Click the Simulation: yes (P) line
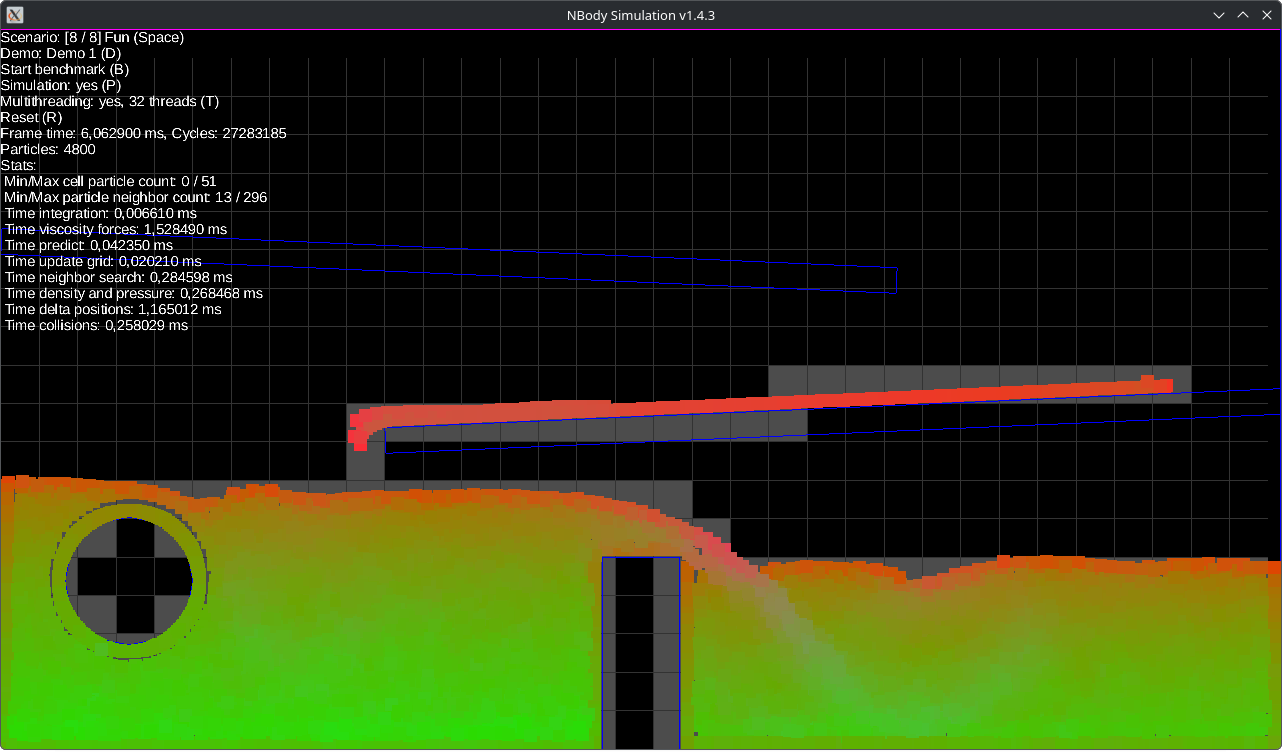Screen dimensions: 1282x752 [x=61, y=86]
